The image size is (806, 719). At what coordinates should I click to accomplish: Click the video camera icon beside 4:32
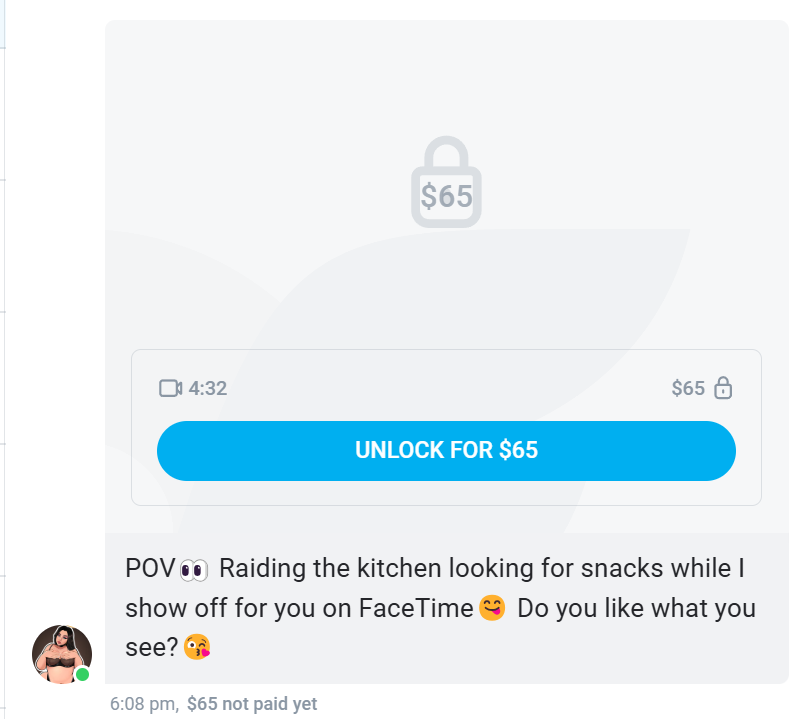point(171,388)
